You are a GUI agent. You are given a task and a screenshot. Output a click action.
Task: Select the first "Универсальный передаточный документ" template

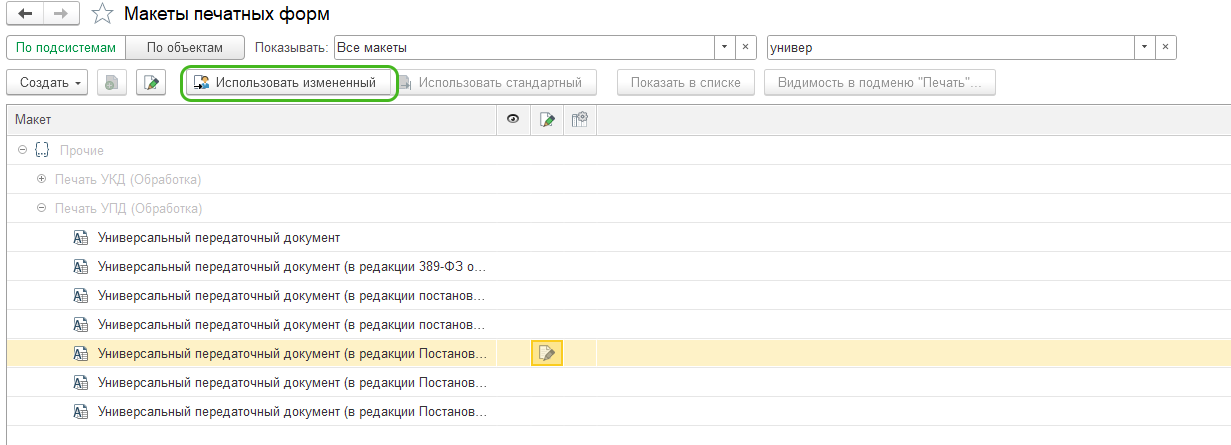(x=219, y=238)
